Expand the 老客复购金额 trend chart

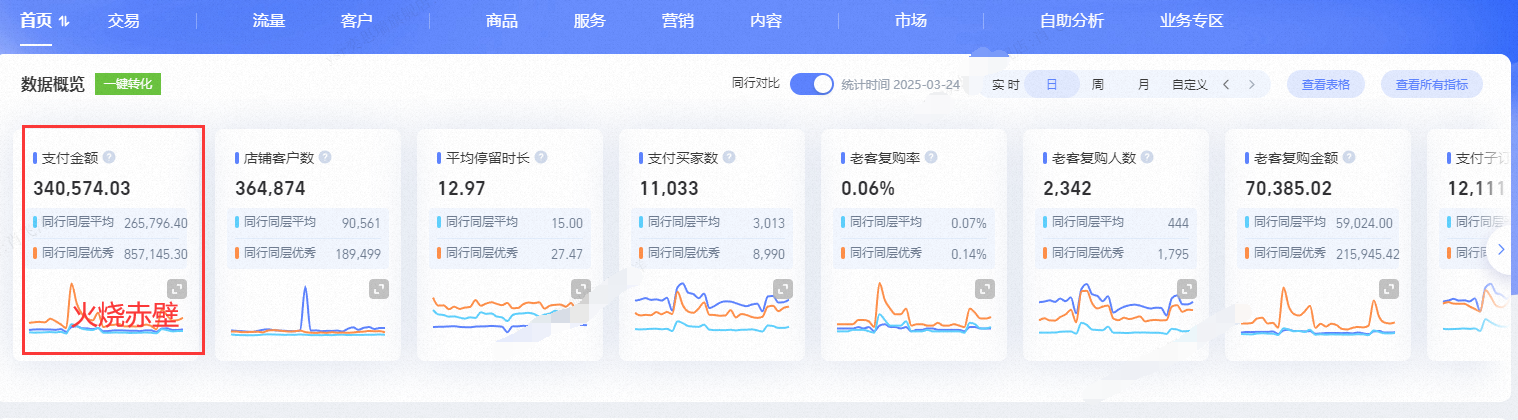tap(1389, 288)
